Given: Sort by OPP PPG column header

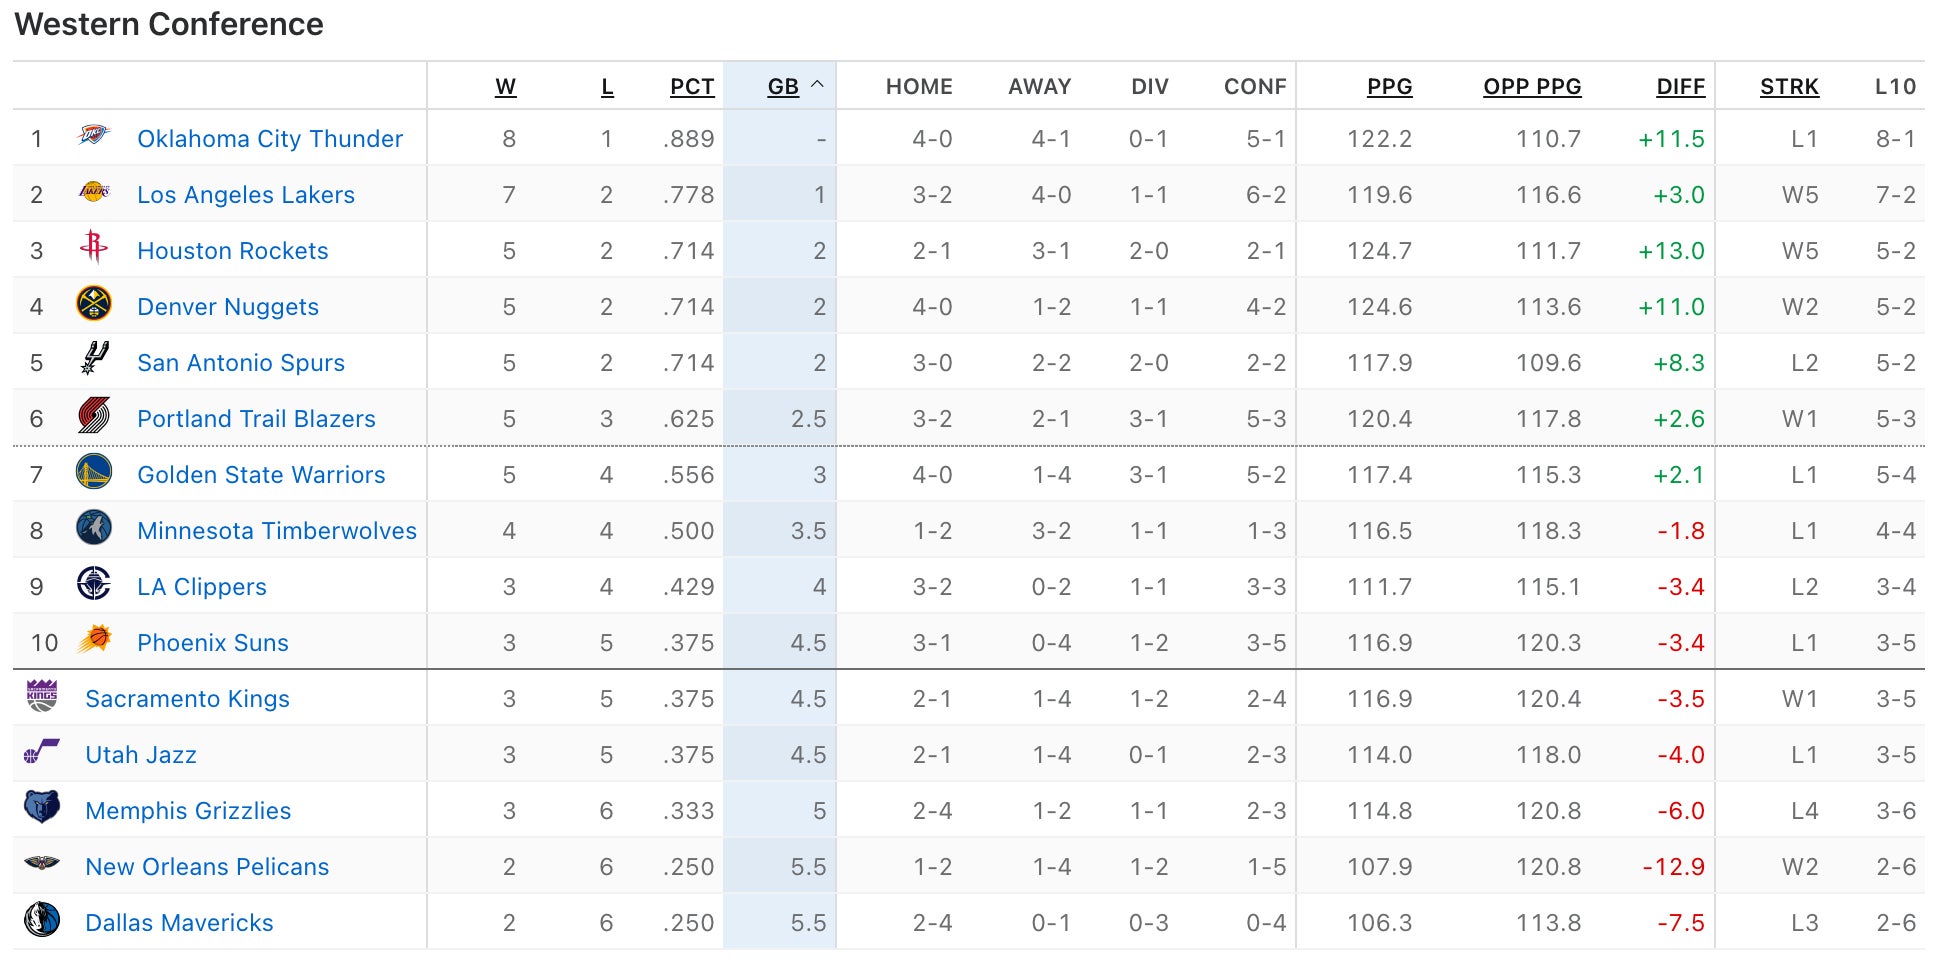Looking at the screenshot, I should click(x=1532, y=87).
